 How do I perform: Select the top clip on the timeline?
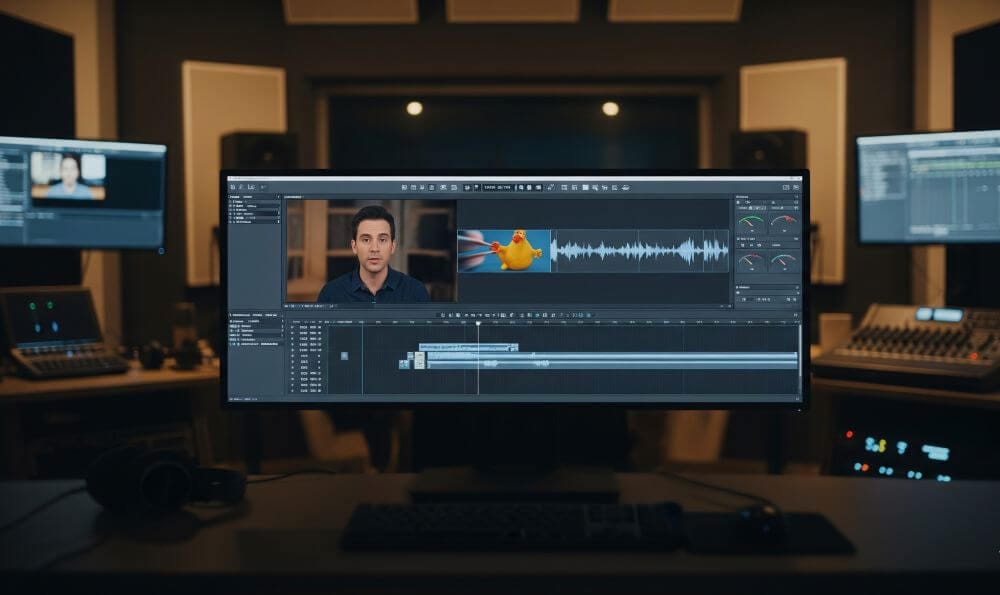coord(468,347)
